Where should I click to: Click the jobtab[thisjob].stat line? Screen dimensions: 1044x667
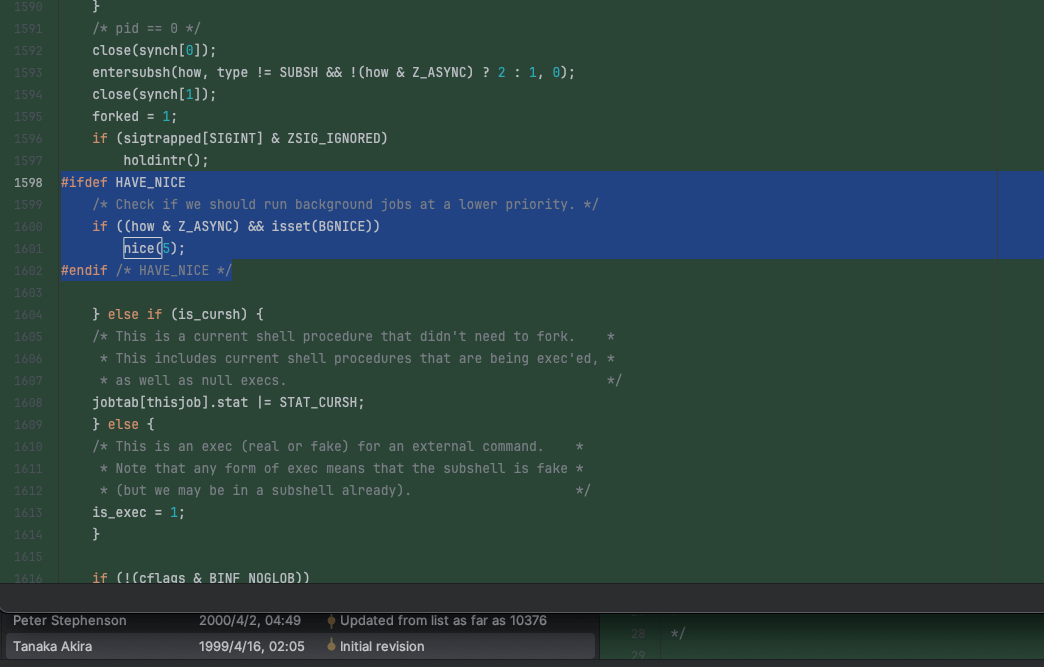pos(228,402)
